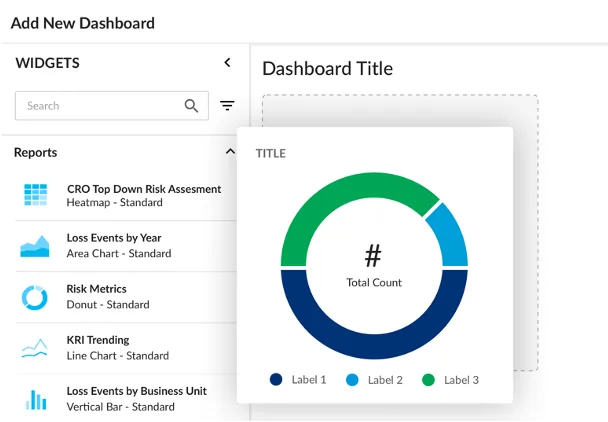Click the vertical bar icon for Loss Events by Business Unit
Screen dimensions: 608x422
click(x=36, y=400)
